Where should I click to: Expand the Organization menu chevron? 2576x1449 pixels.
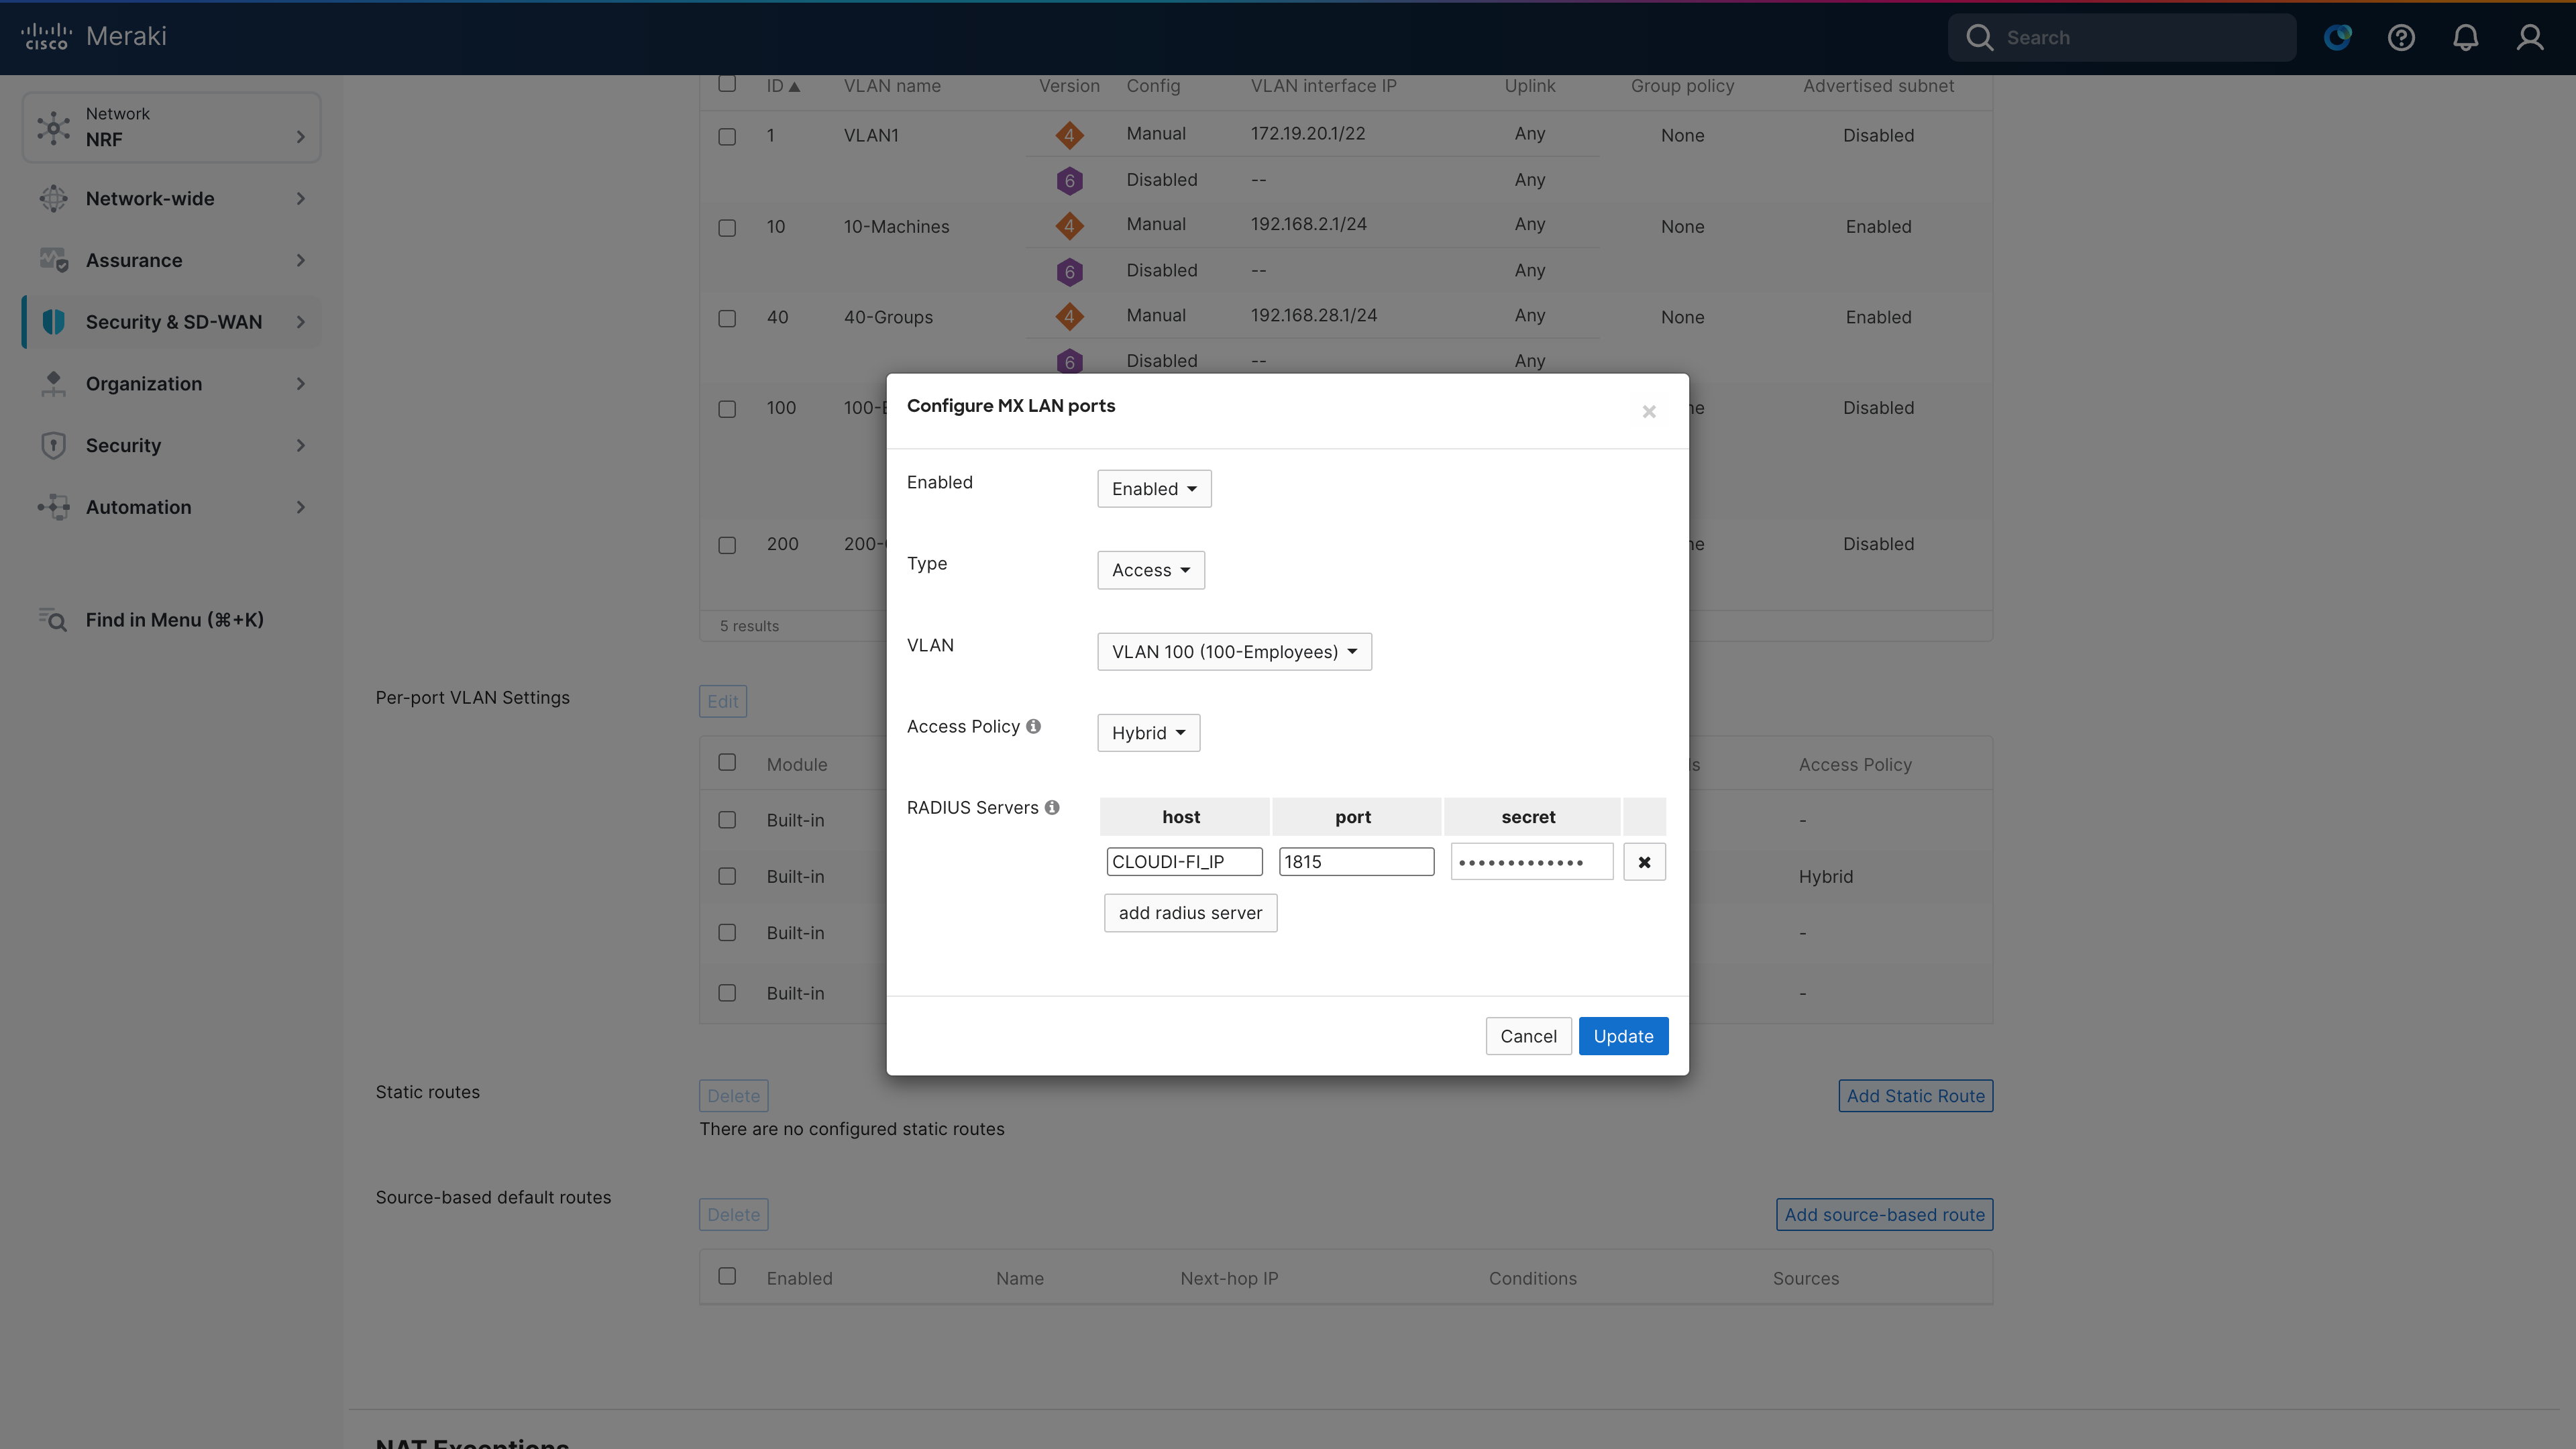[300, 384]
